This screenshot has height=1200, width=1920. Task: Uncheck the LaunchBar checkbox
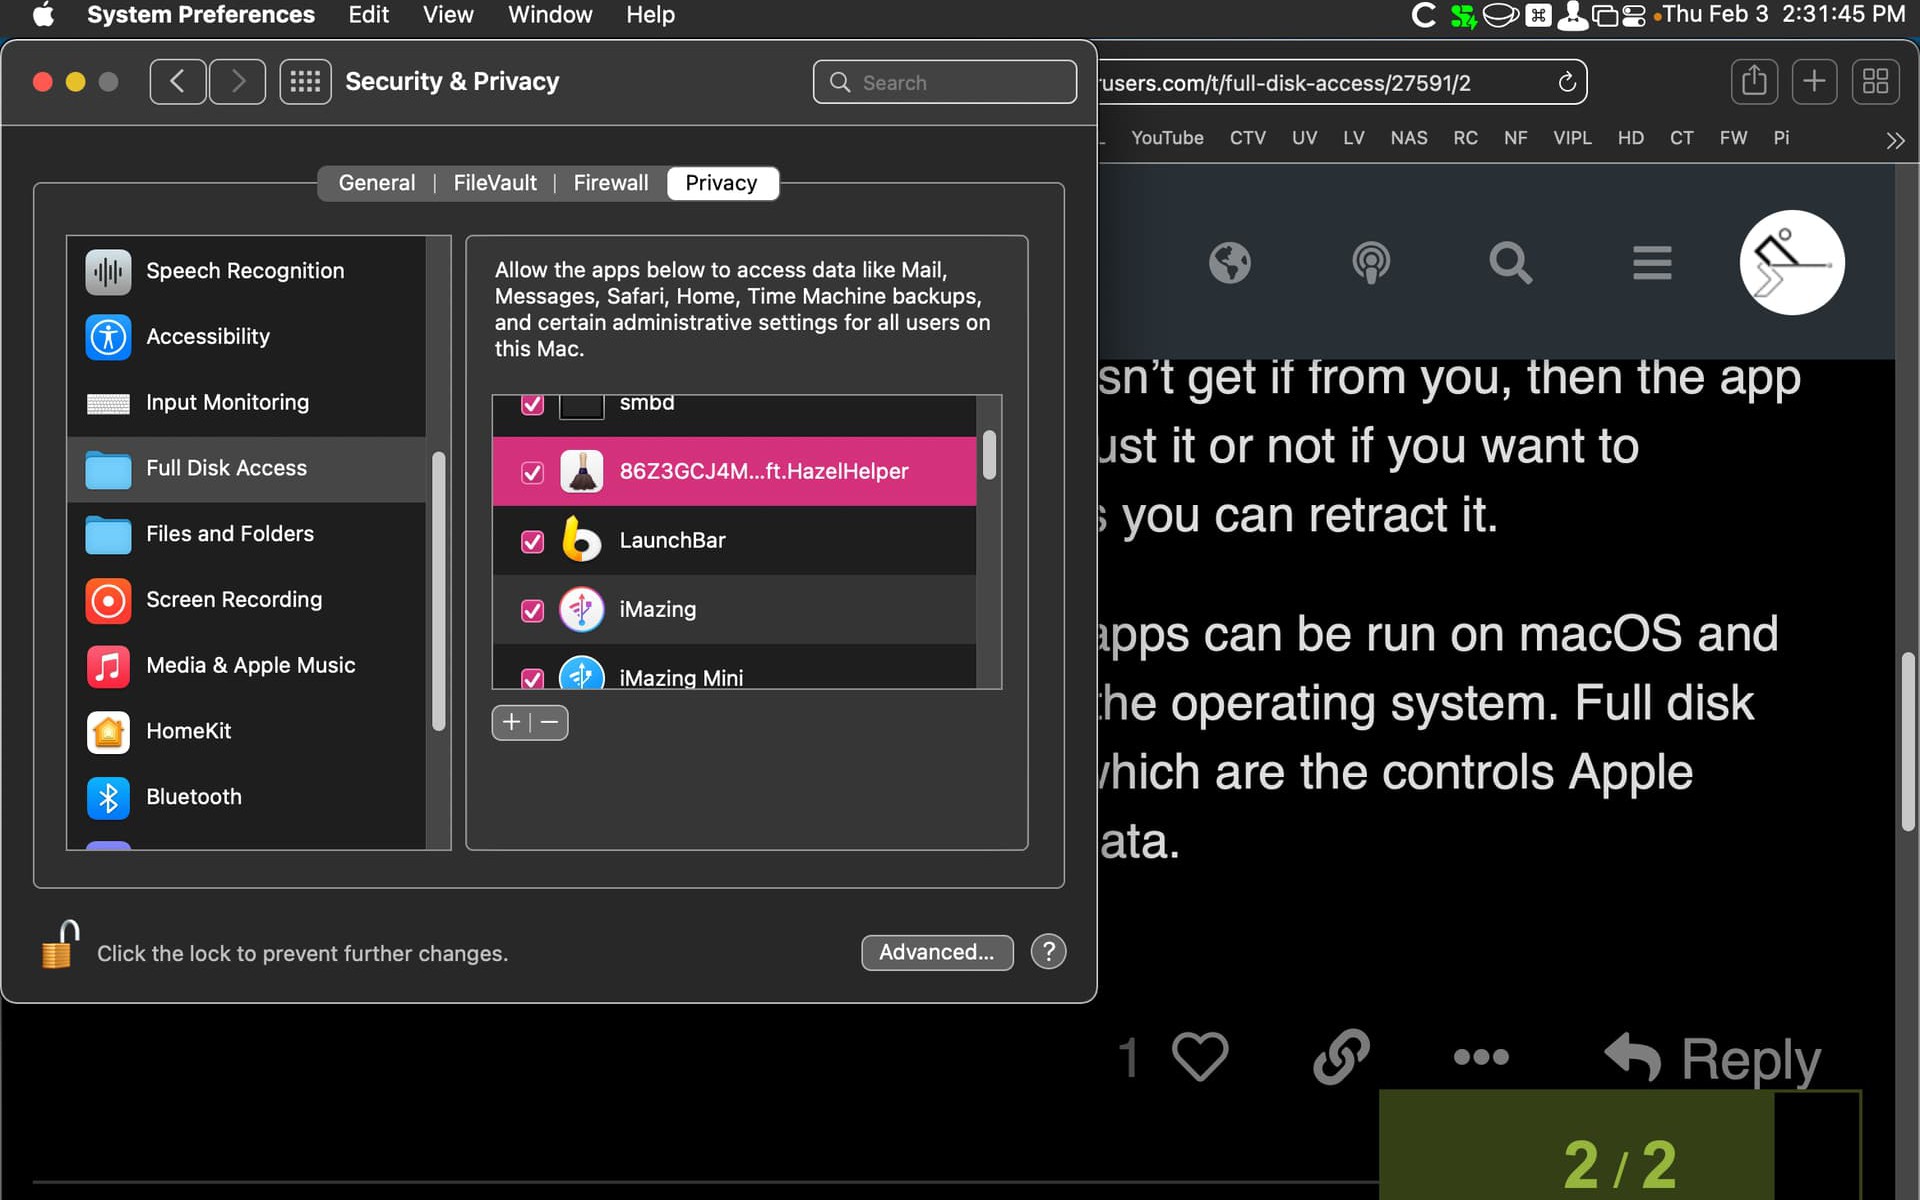pos(532,541)
